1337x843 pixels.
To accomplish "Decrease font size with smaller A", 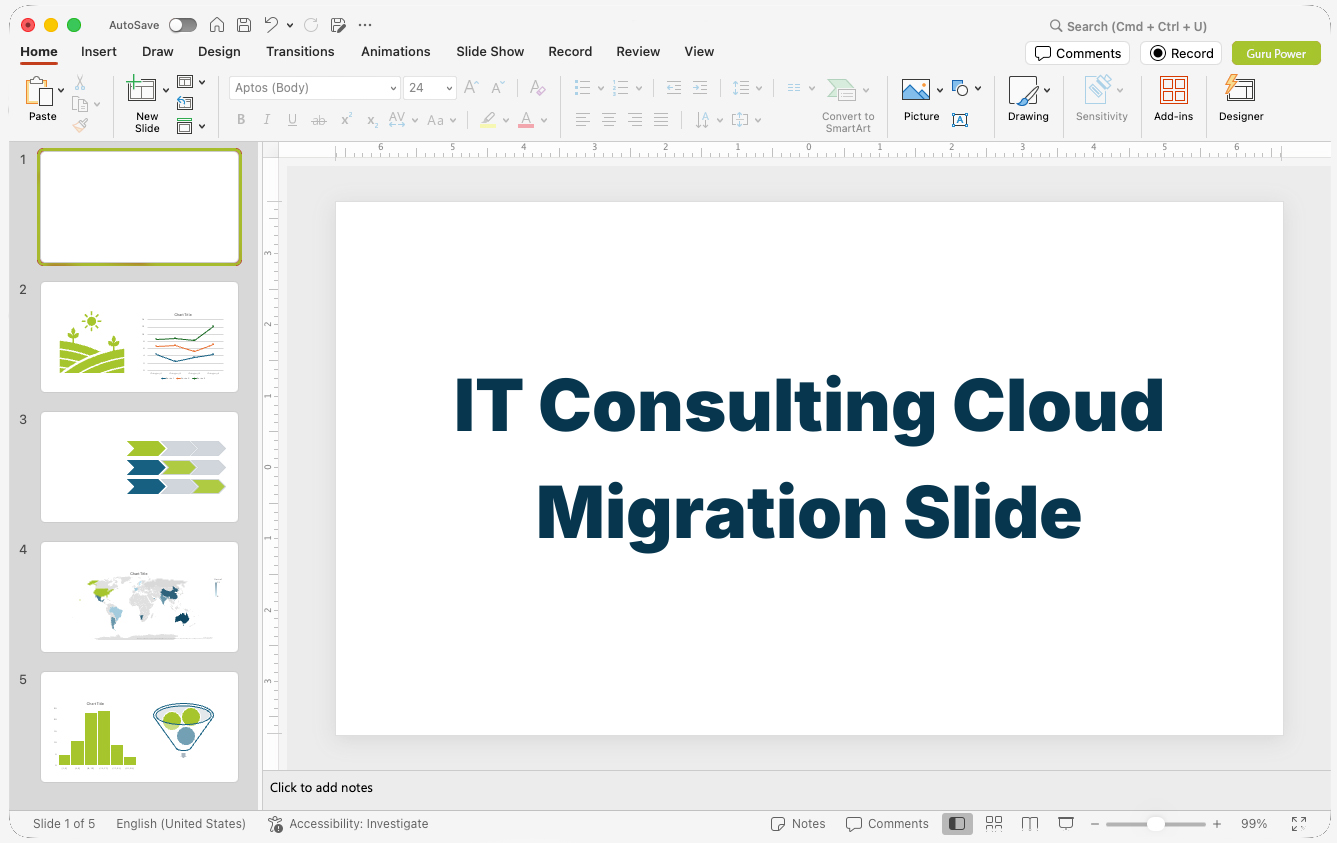I will (x=498, y=88).
